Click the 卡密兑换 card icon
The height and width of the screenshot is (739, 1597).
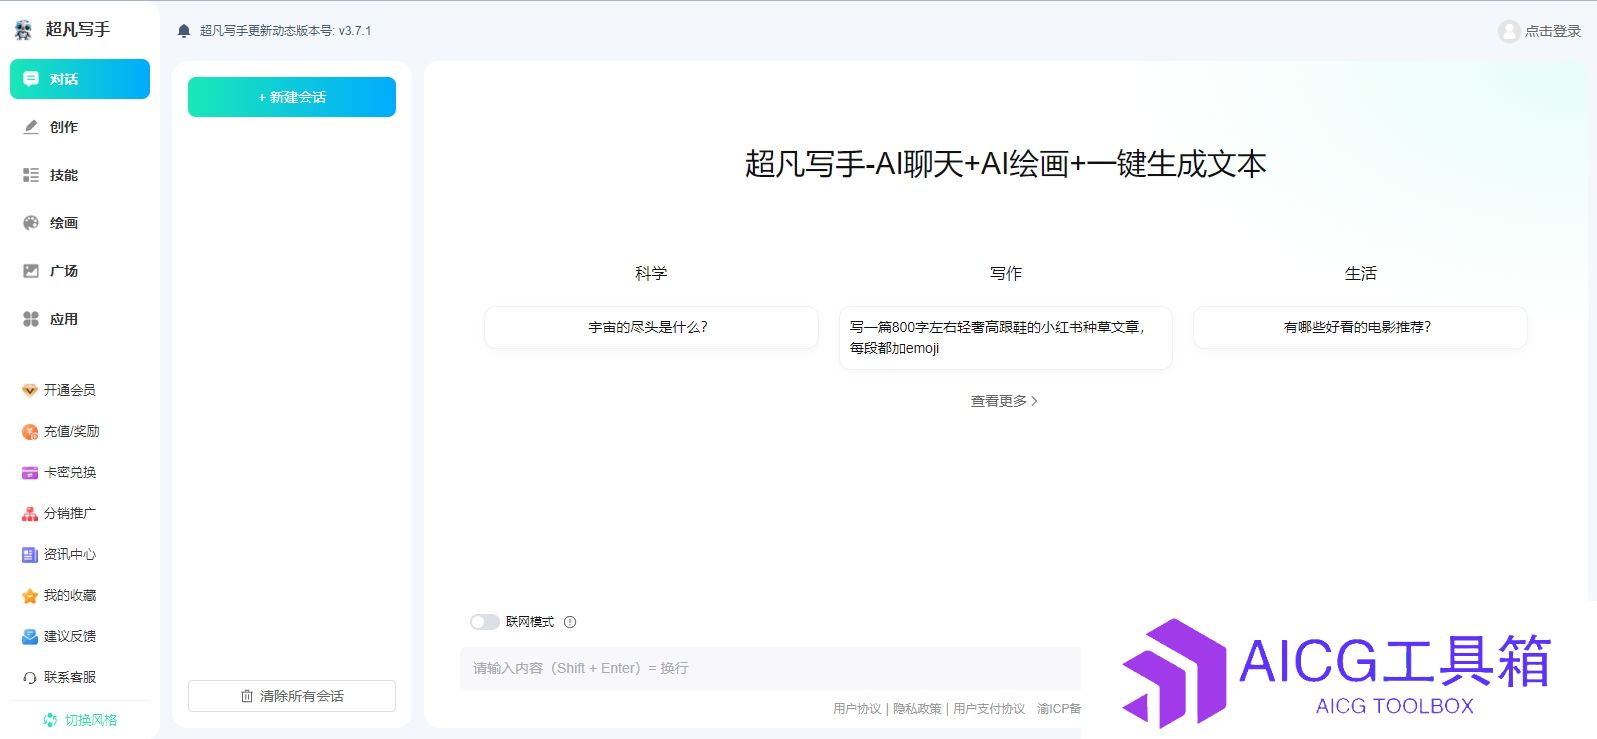(x=30, y=473)
